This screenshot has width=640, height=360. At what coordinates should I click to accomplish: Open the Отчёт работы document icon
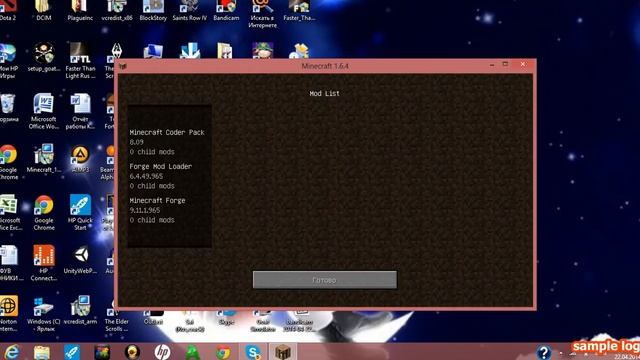tap(80, 111)
